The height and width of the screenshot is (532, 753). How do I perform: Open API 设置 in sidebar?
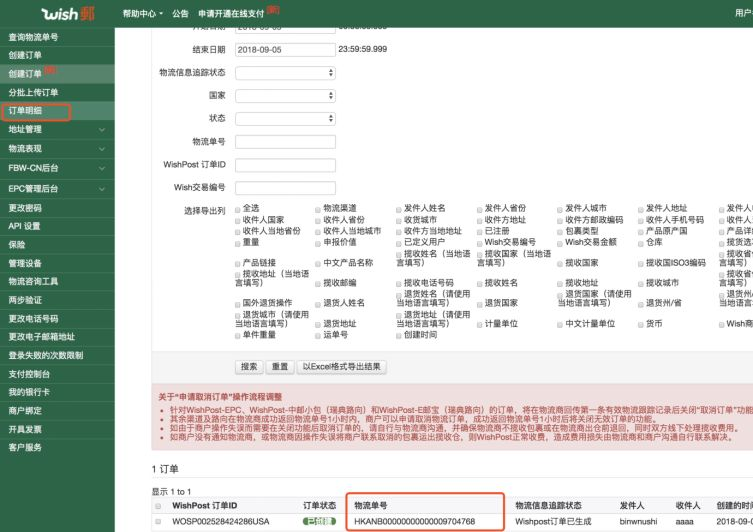coord(57,226)
